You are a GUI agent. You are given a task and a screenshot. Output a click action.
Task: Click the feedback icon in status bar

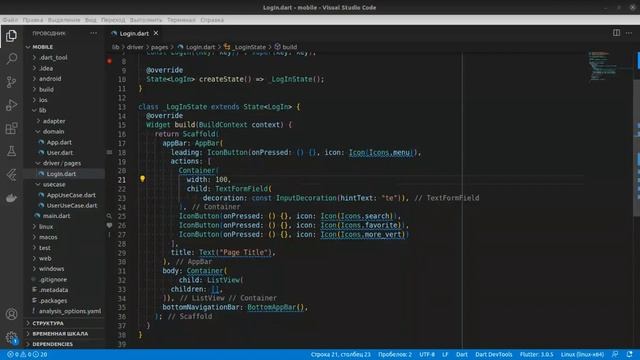coord(615,354)
